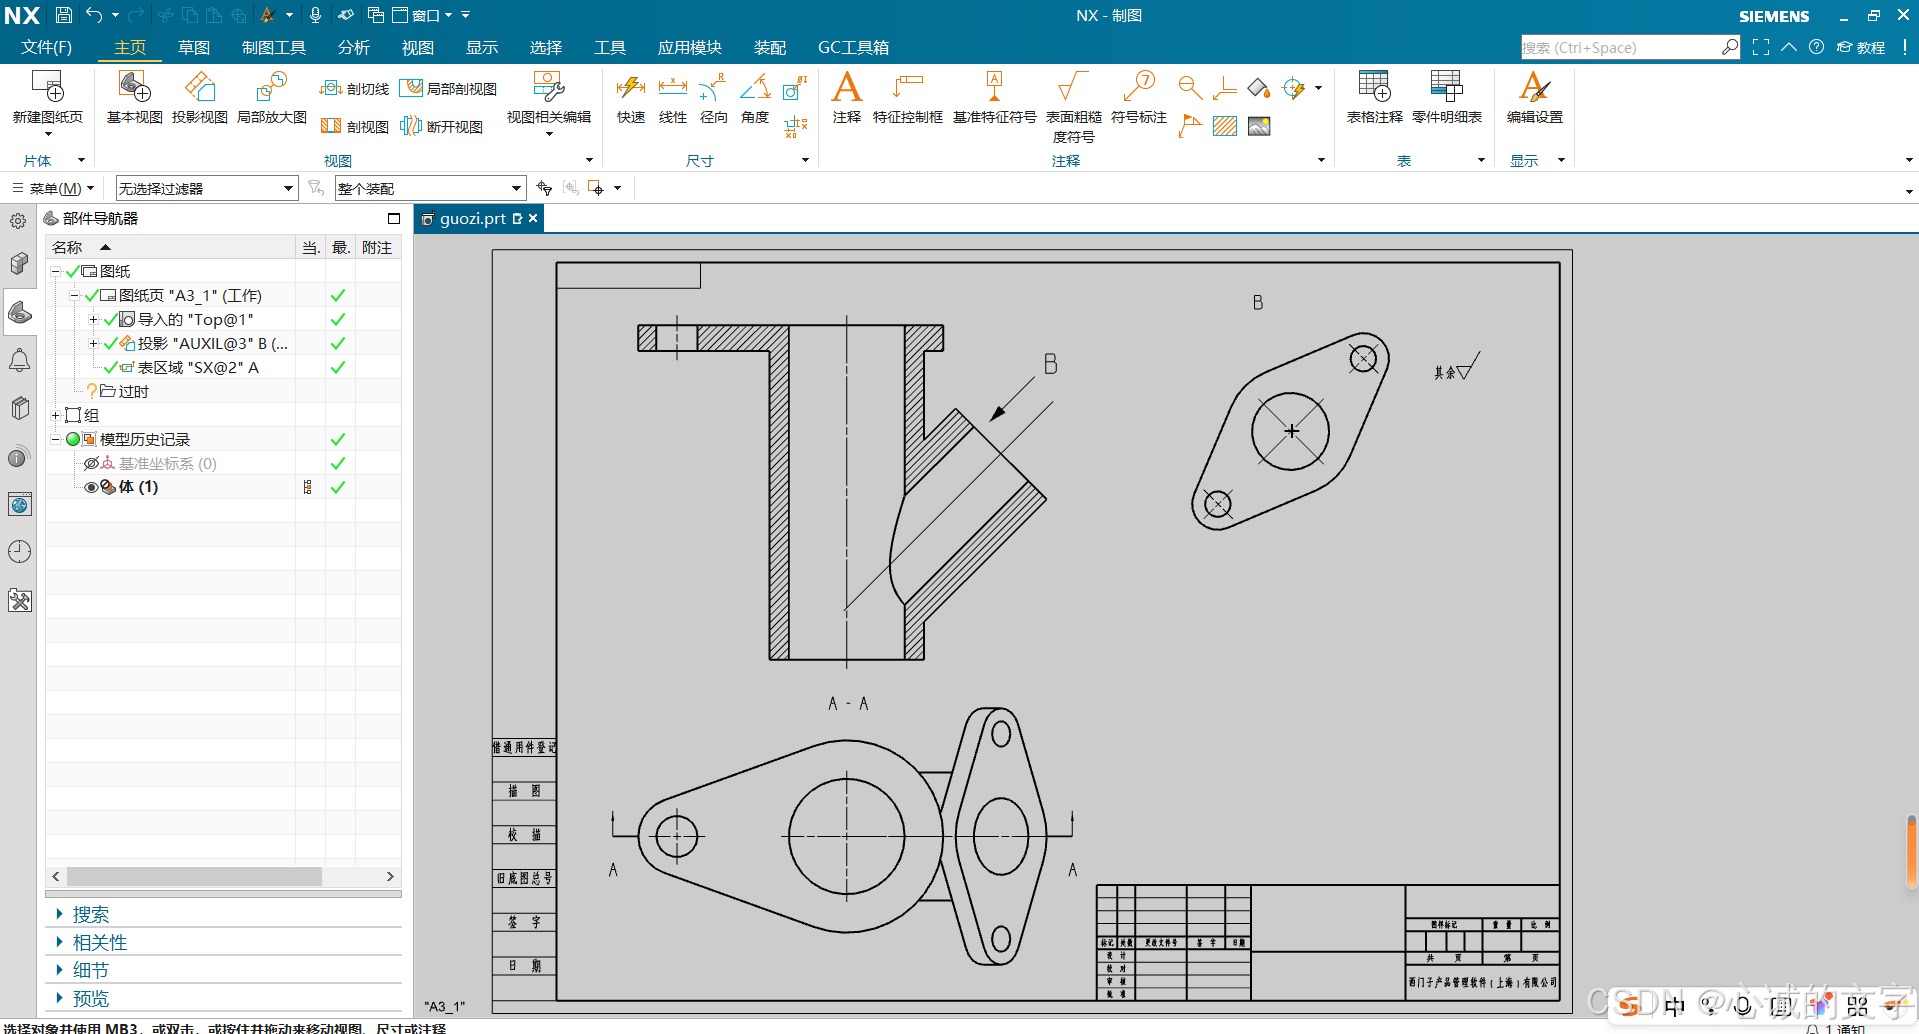Toggle green status dot of 模型历史记录
Screen dimensions: 1919x1034
(x=73, y=439)
